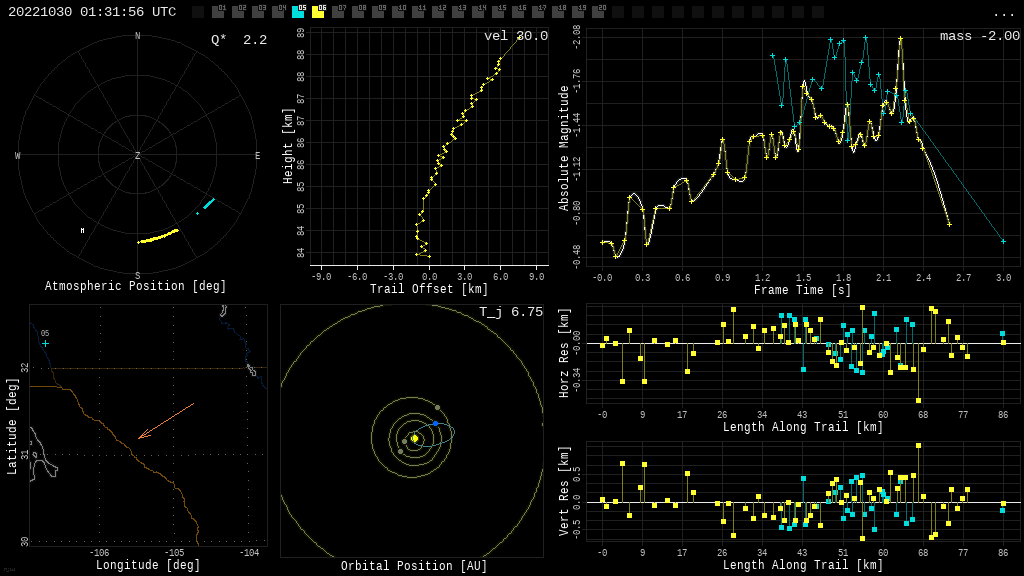
Task: Click the magnitude peak of the light curve
Action: [x=900, y=39]
